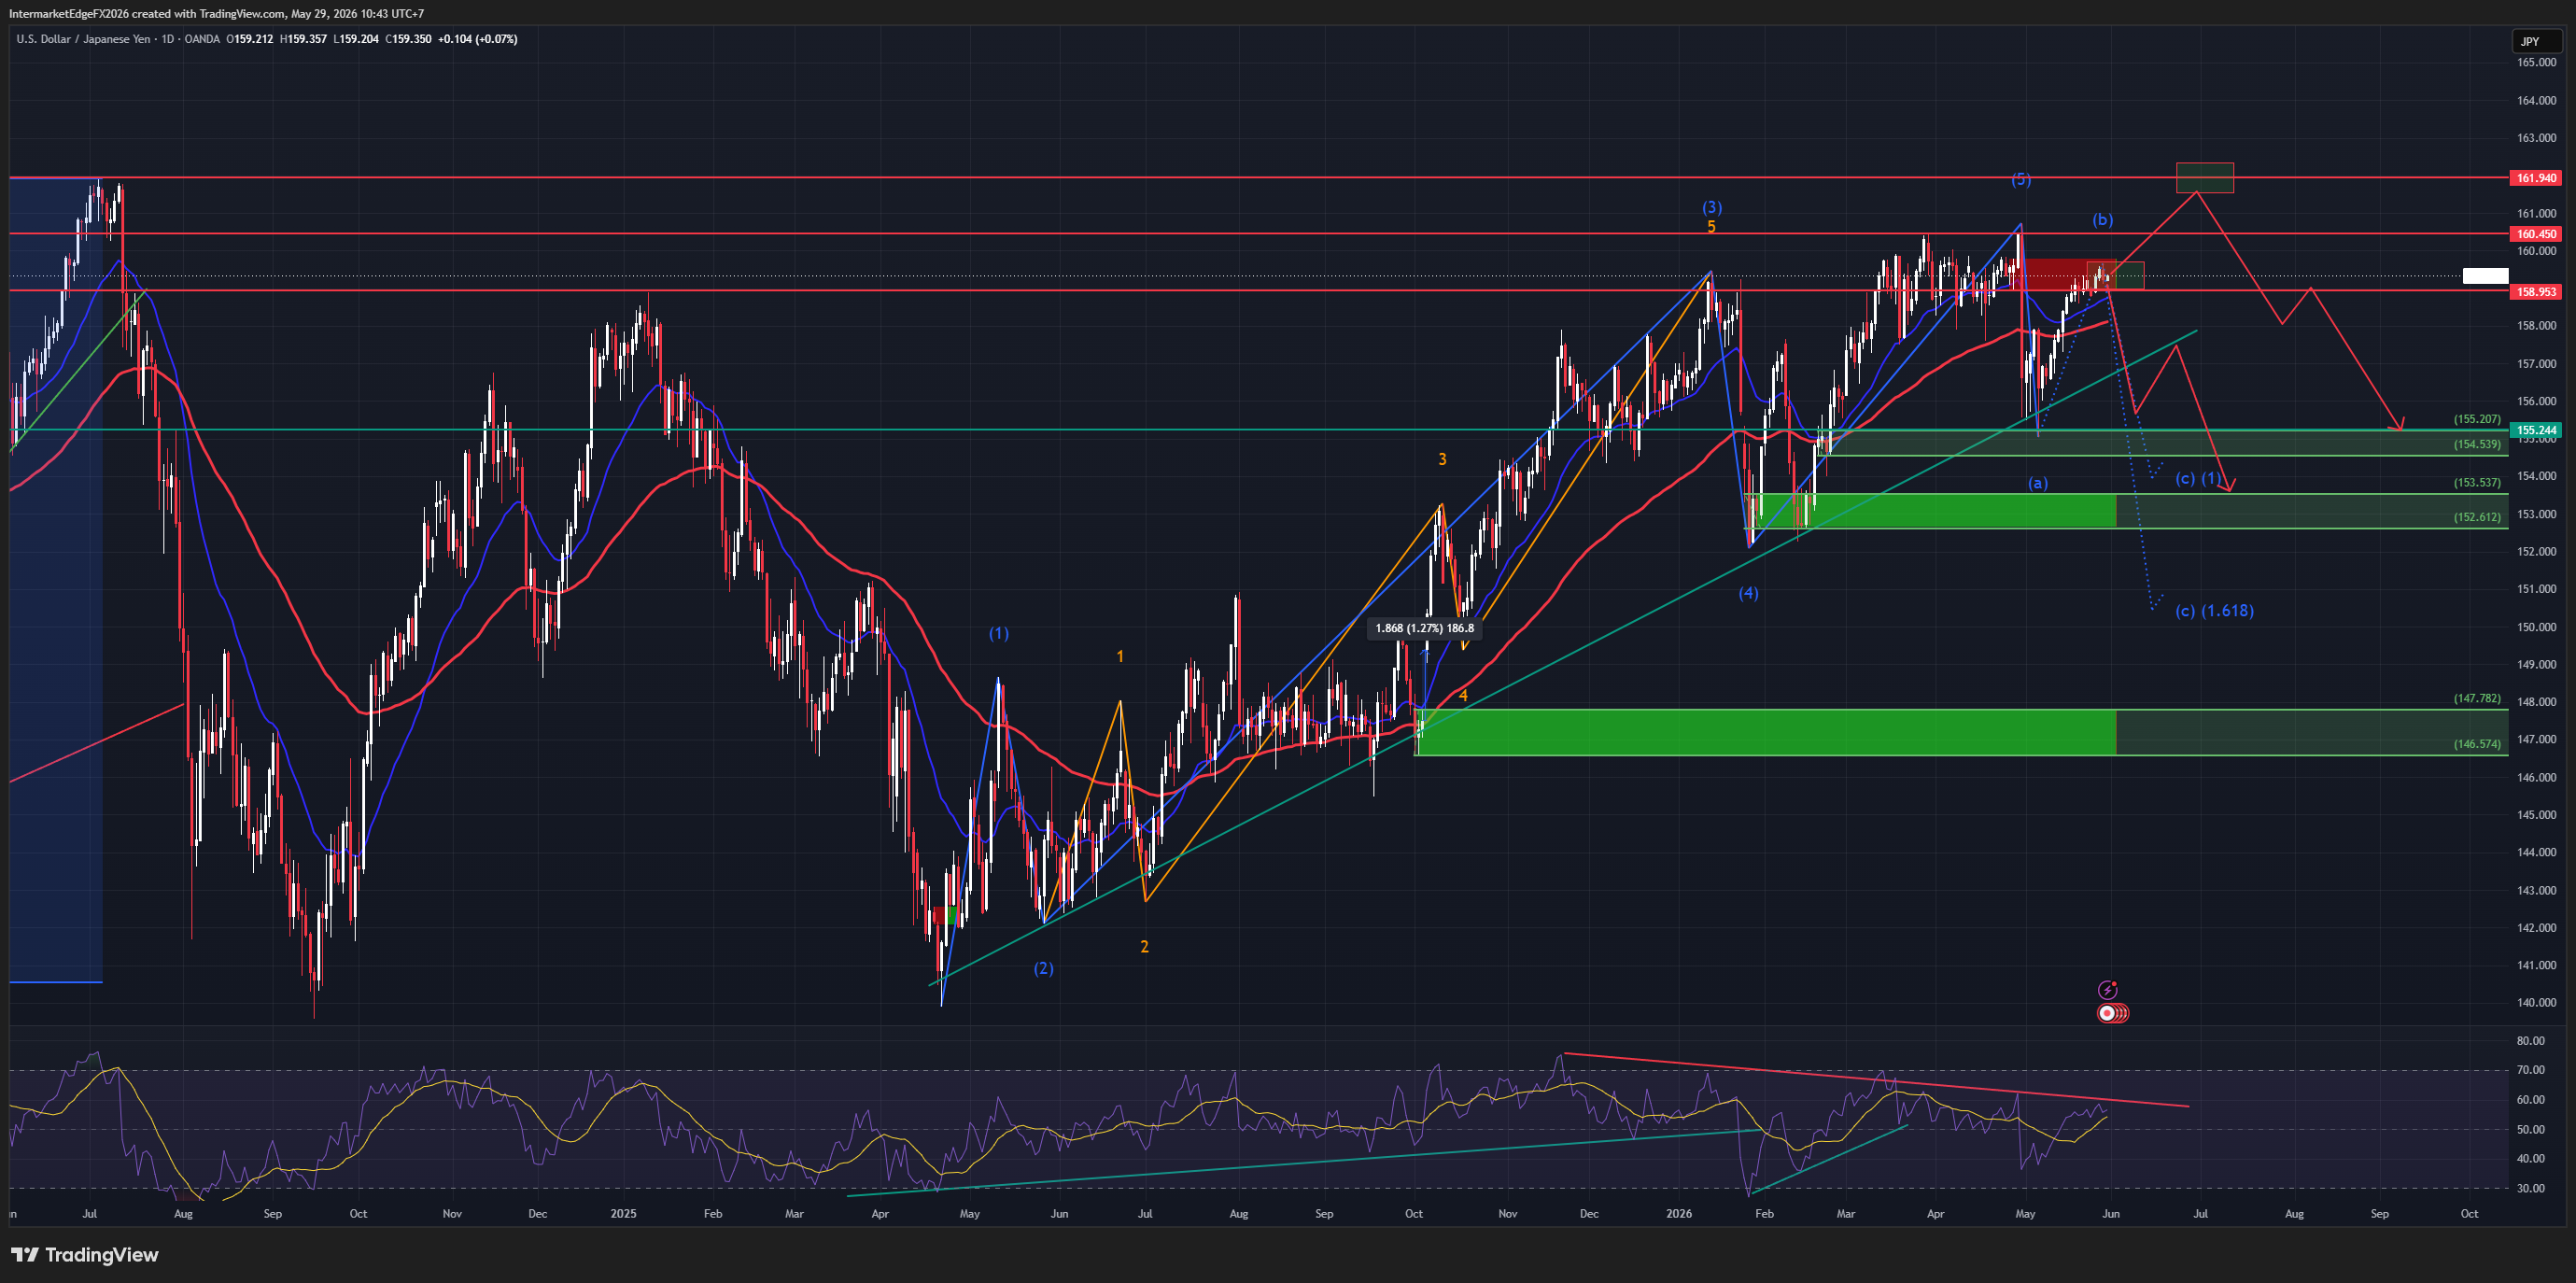Screen dimensions: 2576x1283
Task: Click the (146.574) zone level label
Action: point(2476,744)
